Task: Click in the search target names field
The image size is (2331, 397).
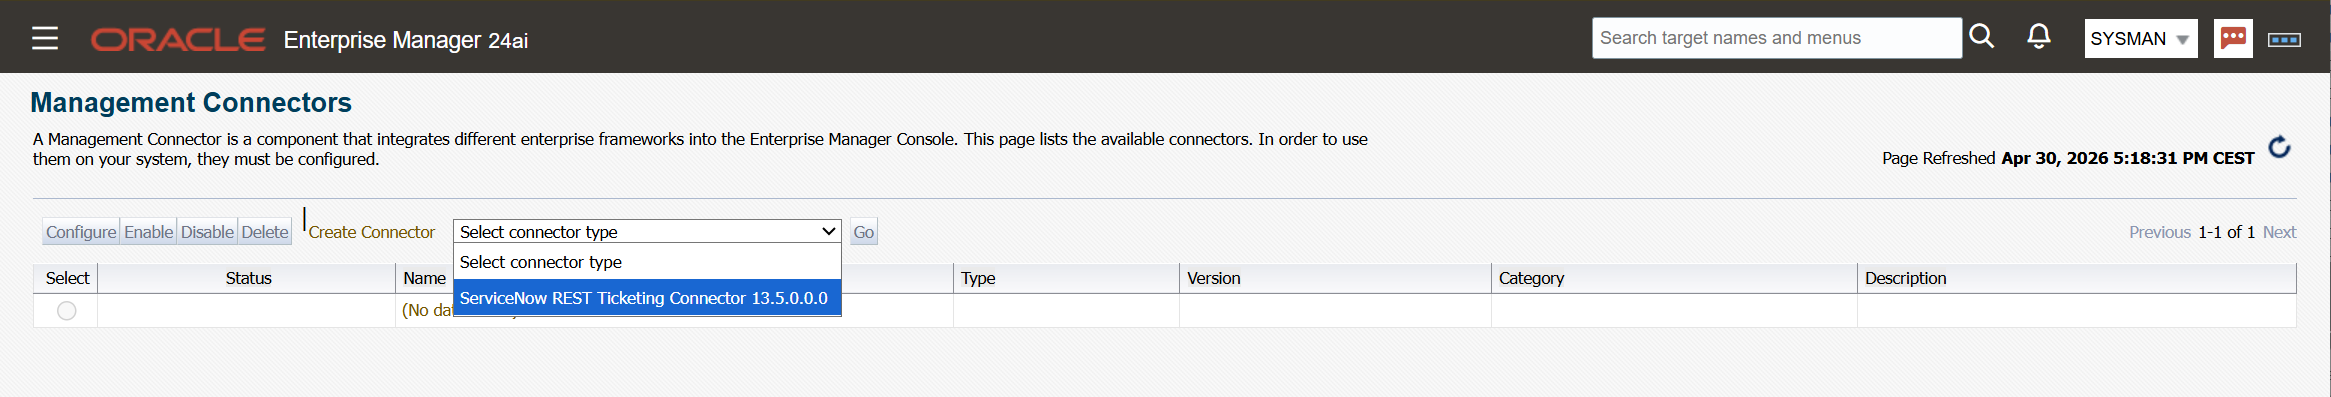Action: pyautogui.click(x=1777, y=38)
